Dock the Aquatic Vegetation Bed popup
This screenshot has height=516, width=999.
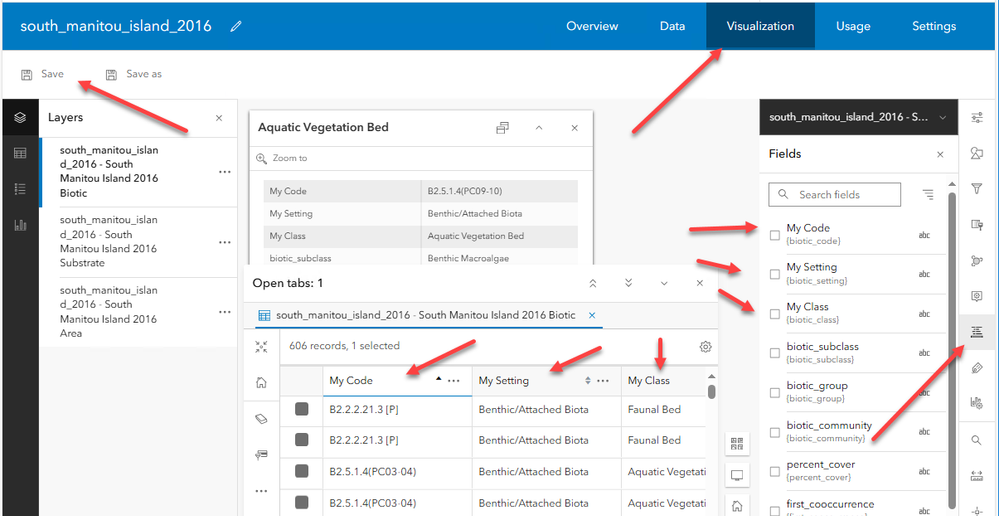click(502, 128)
